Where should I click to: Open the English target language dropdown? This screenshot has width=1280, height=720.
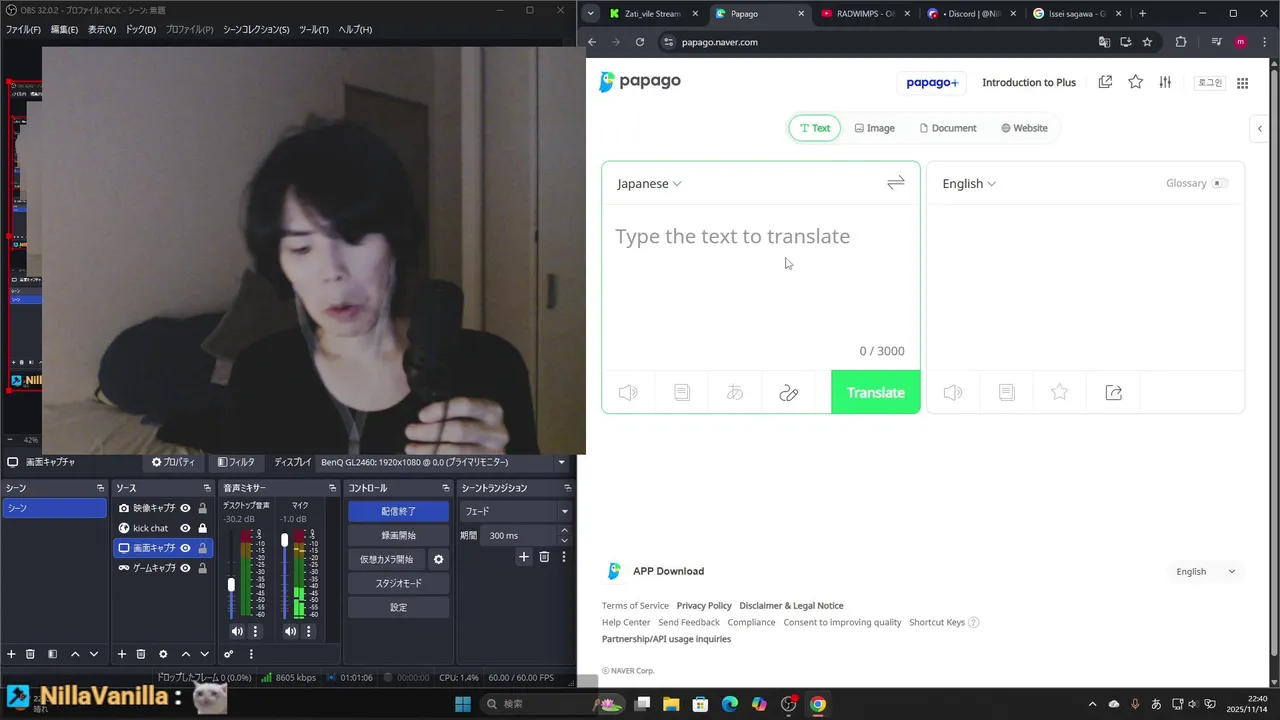point(969,183)
